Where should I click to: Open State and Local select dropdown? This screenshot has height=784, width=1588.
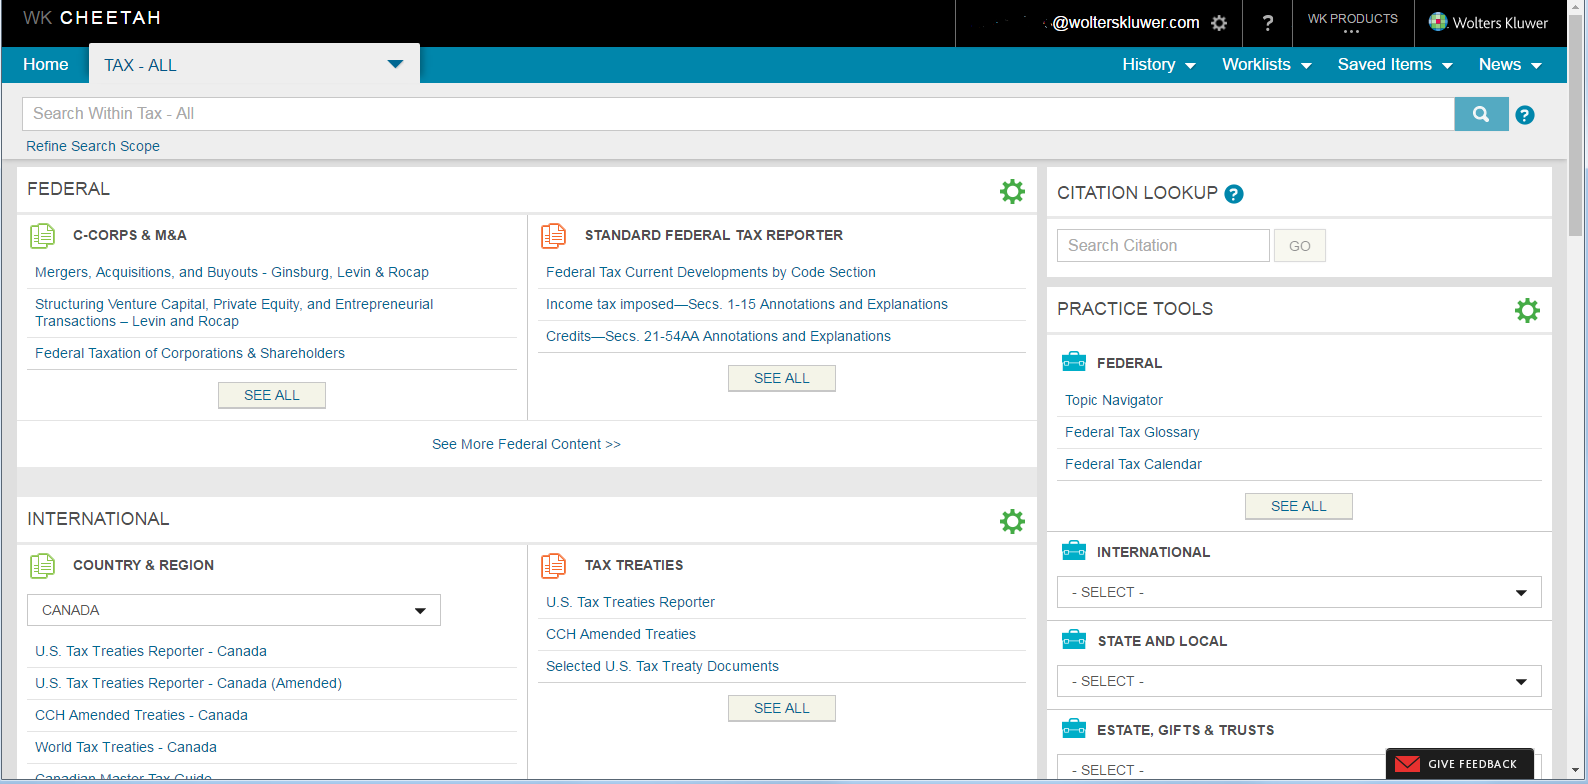(x=1299, y=681)
